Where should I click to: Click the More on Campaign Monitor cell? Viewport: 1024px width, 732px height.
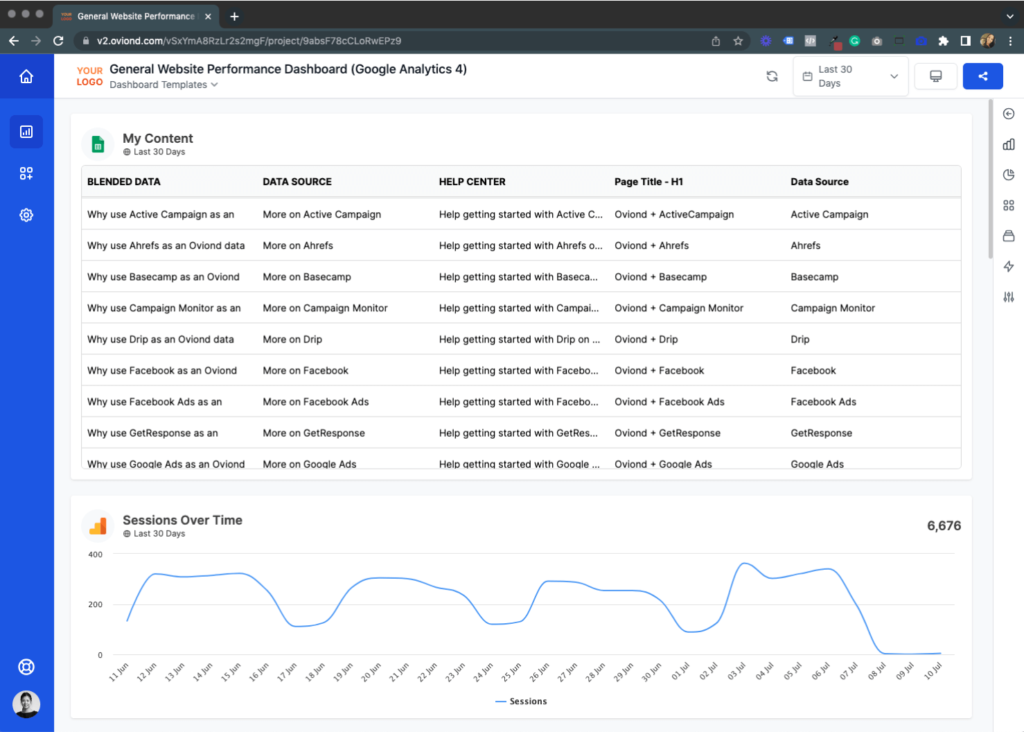pos(325,308)
